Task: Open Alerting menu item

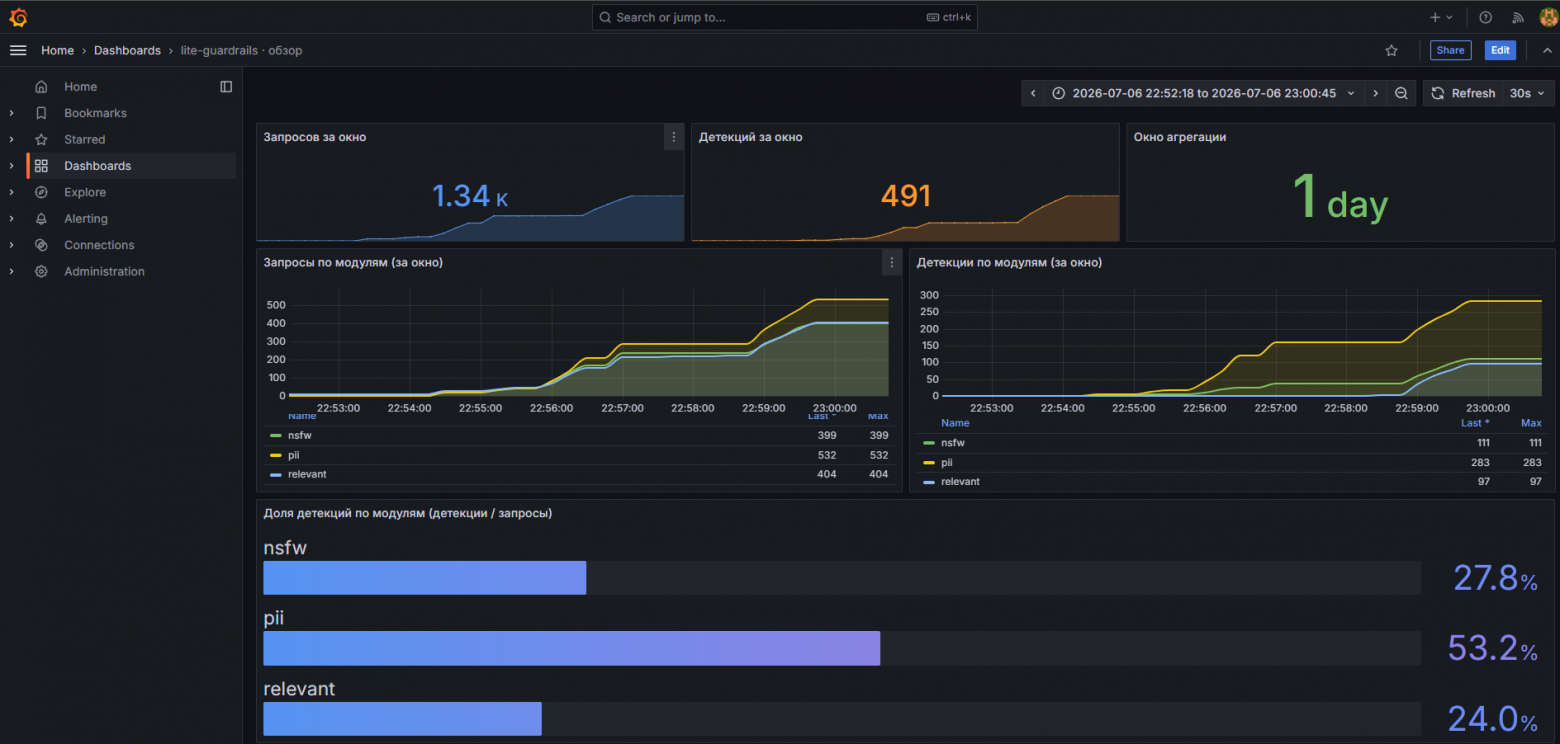Action: point(86,219)
